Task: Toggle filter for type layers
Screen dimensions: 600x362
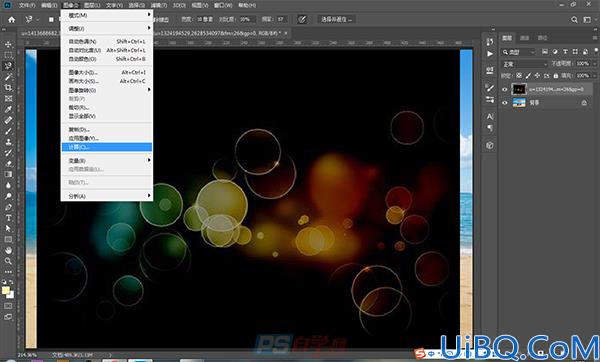Action: click(565, 52)
